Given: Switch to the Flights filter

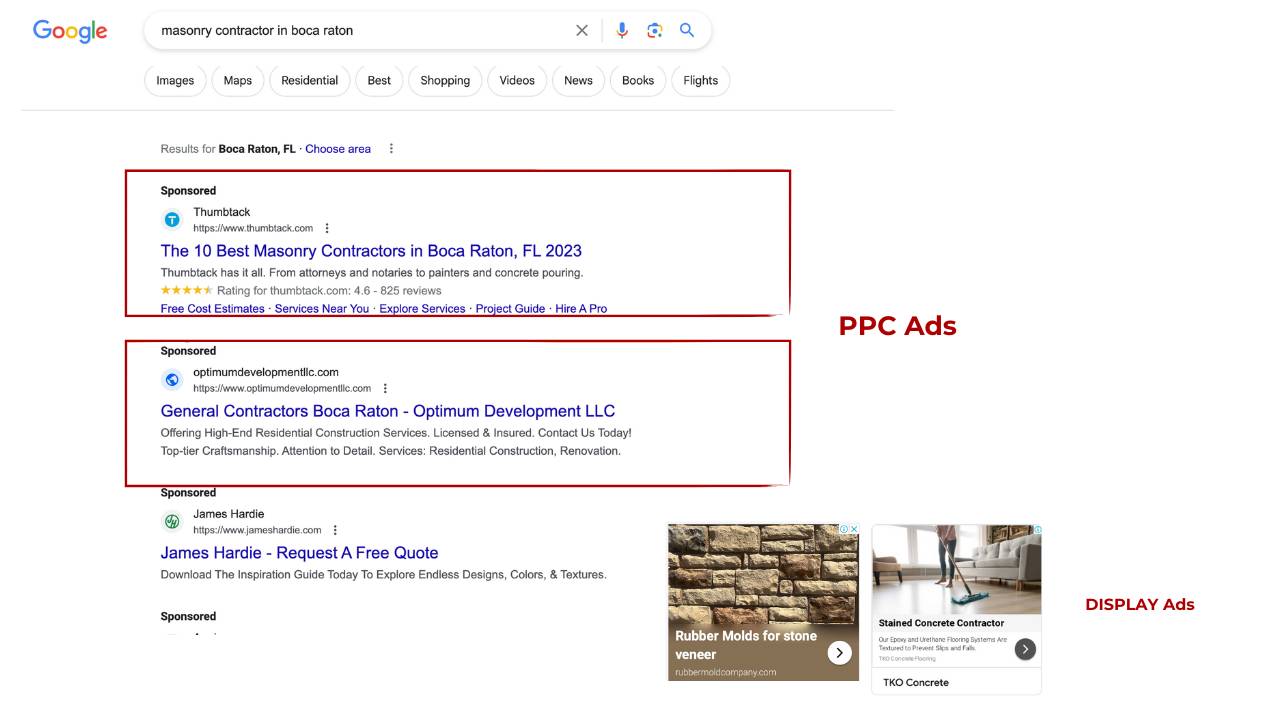Looking at the screenshot, I should (701, 81).
